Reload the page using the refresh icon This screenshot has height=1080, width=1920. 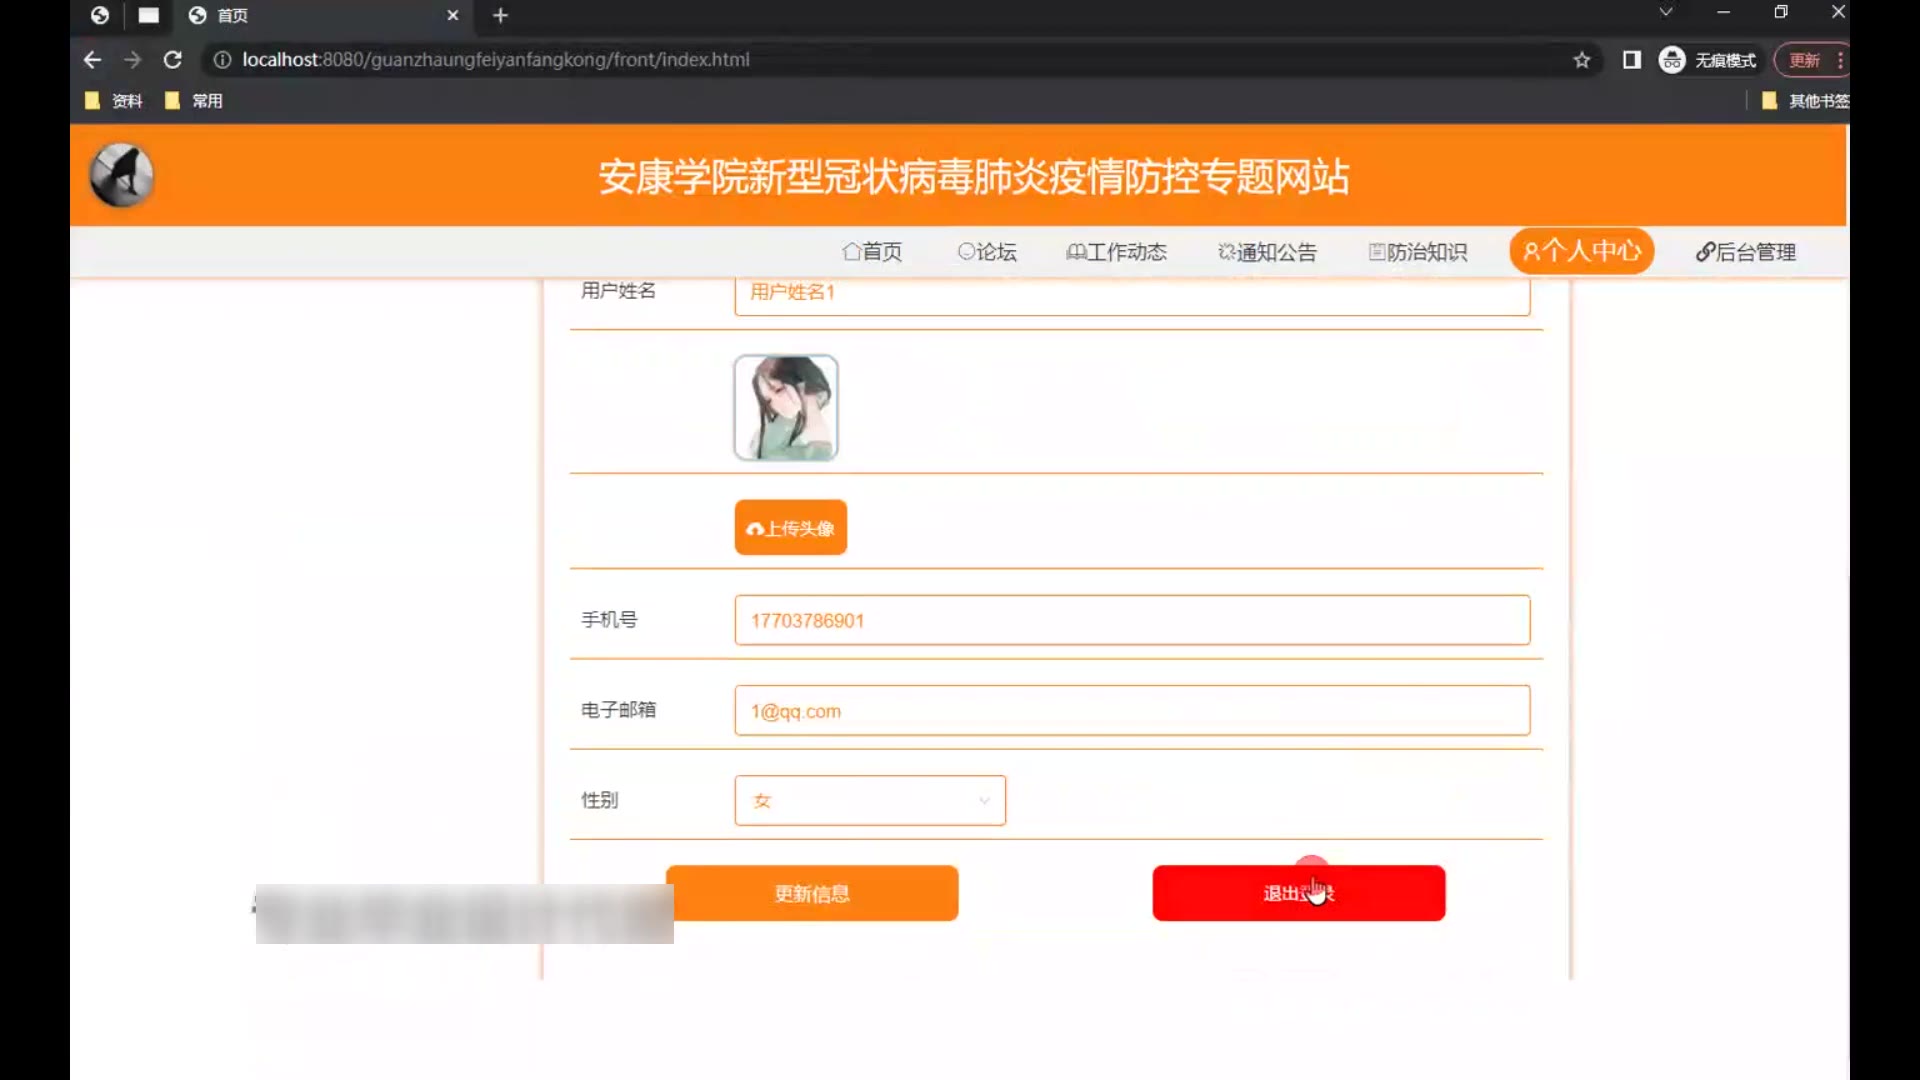[x=172, y=60]
